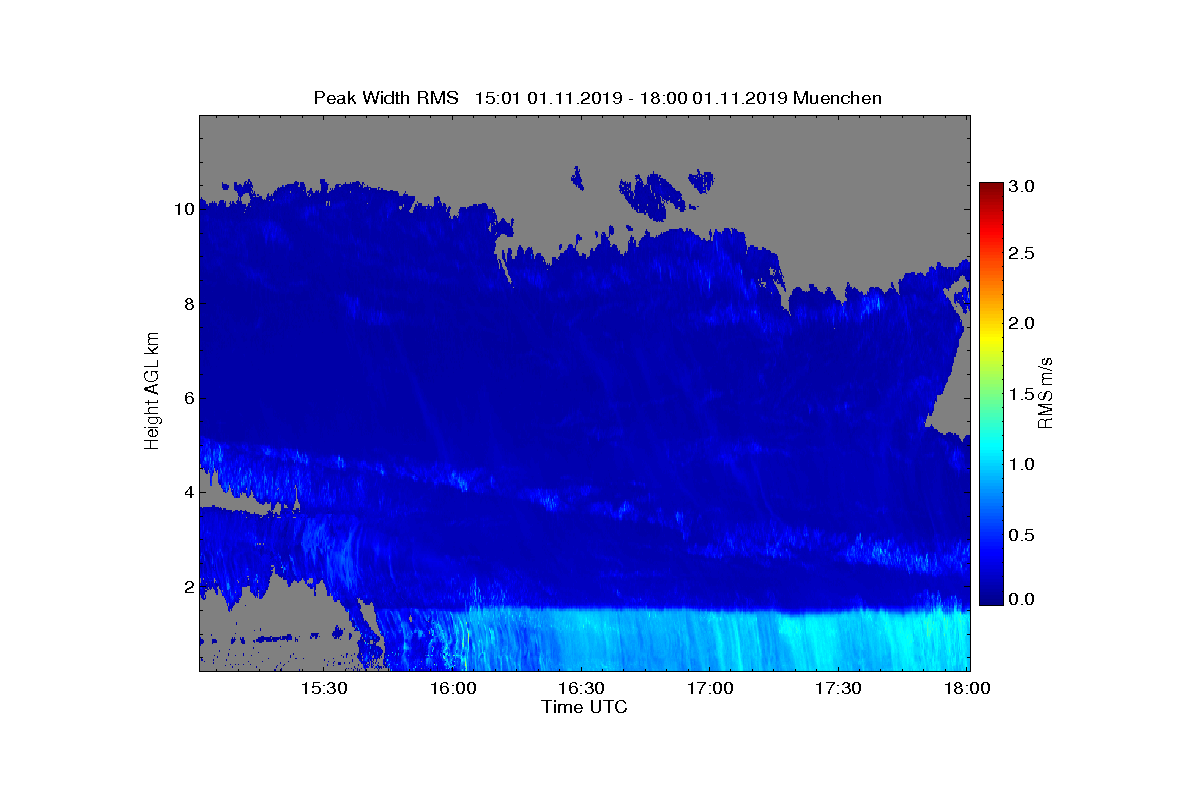This screenshot has width=1200, height=800.
Task: Click the height axis label '6'
Action: pyautogui.click(x=187, y=398)
